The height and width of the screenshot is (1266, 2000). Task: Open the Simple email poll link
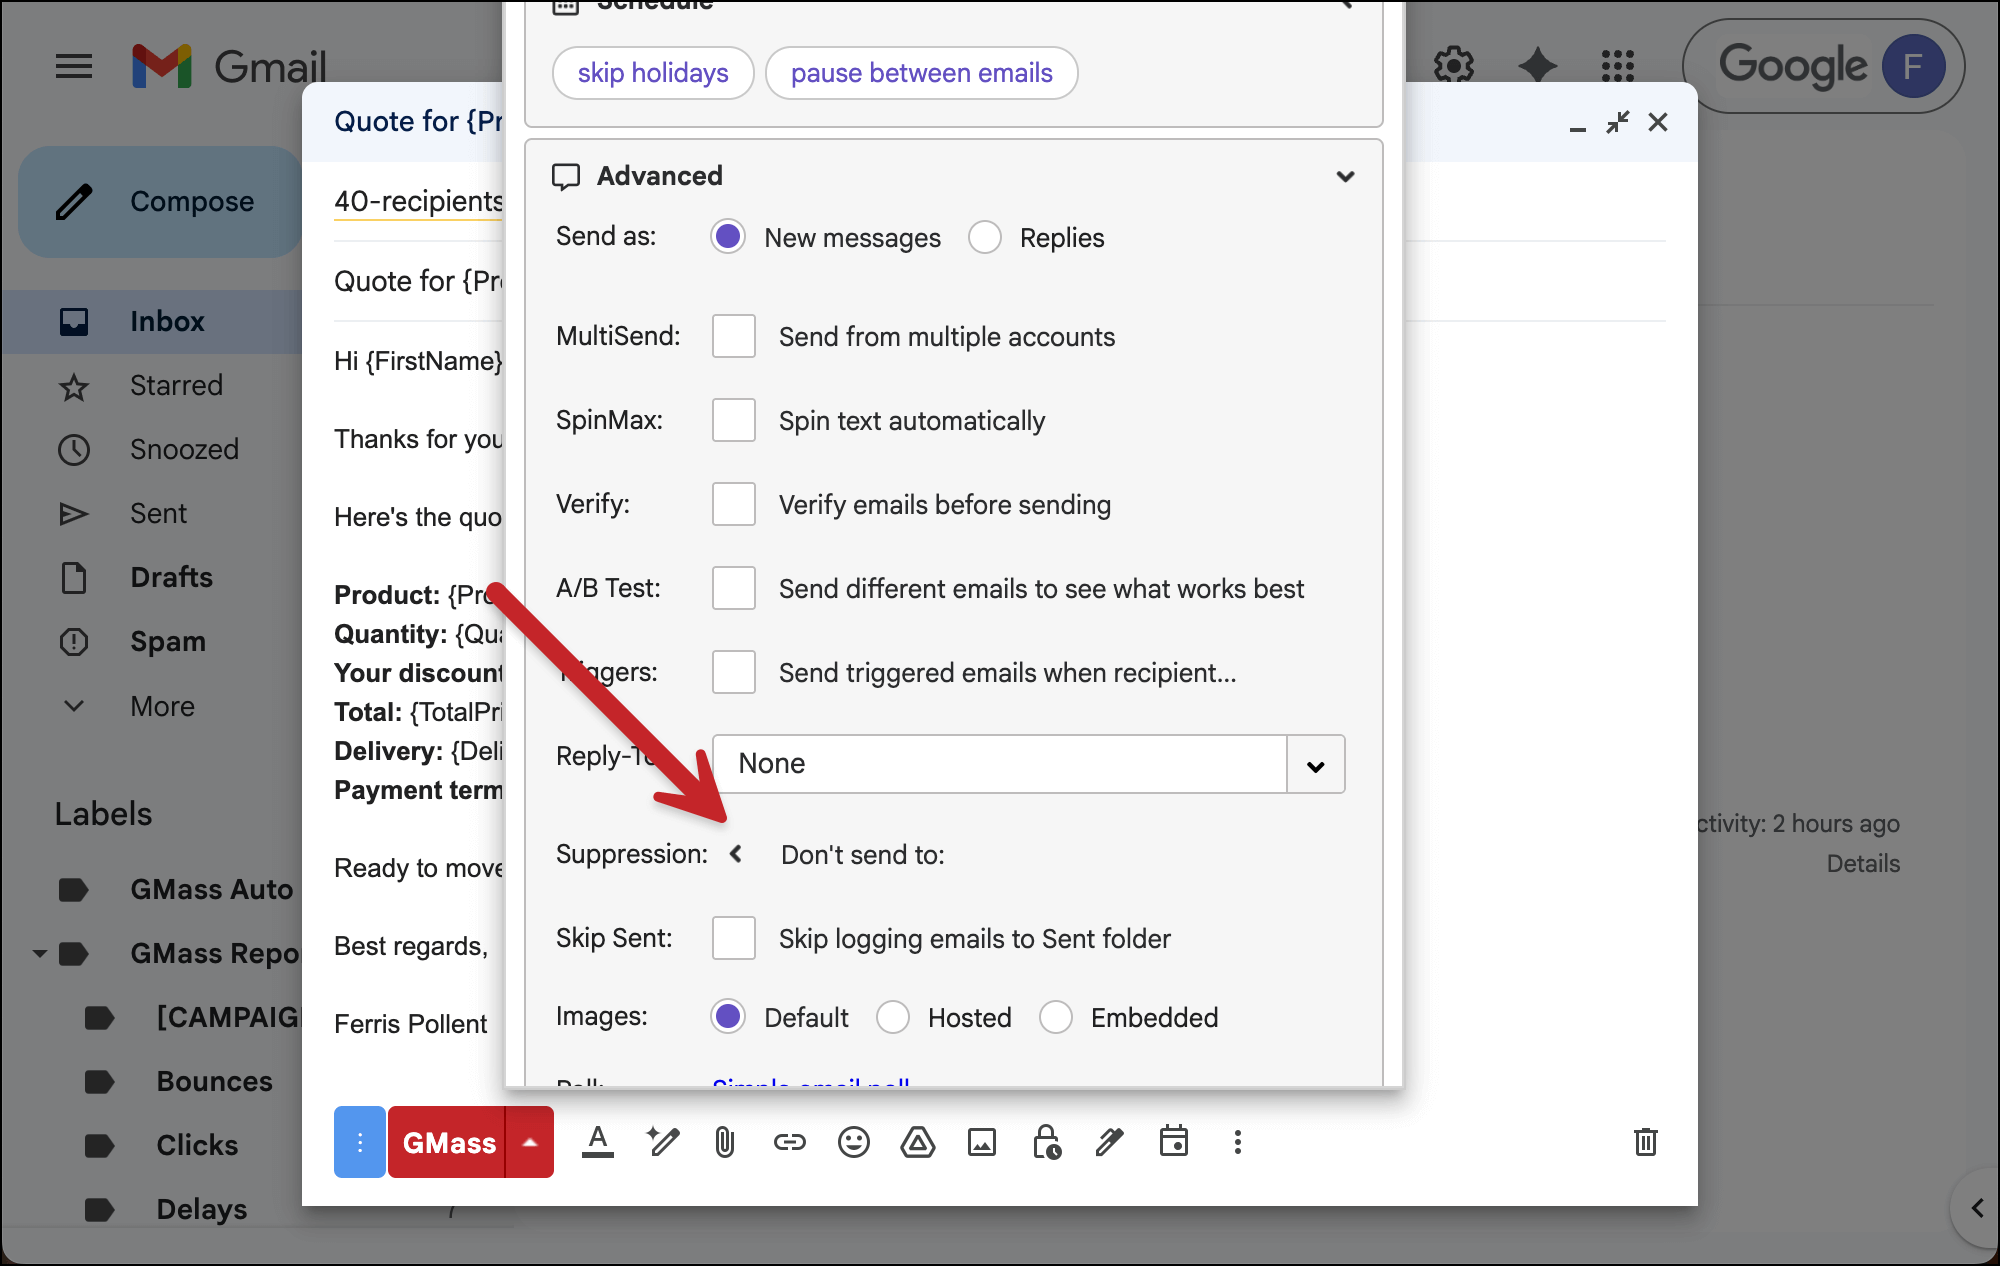(810, 1085)
